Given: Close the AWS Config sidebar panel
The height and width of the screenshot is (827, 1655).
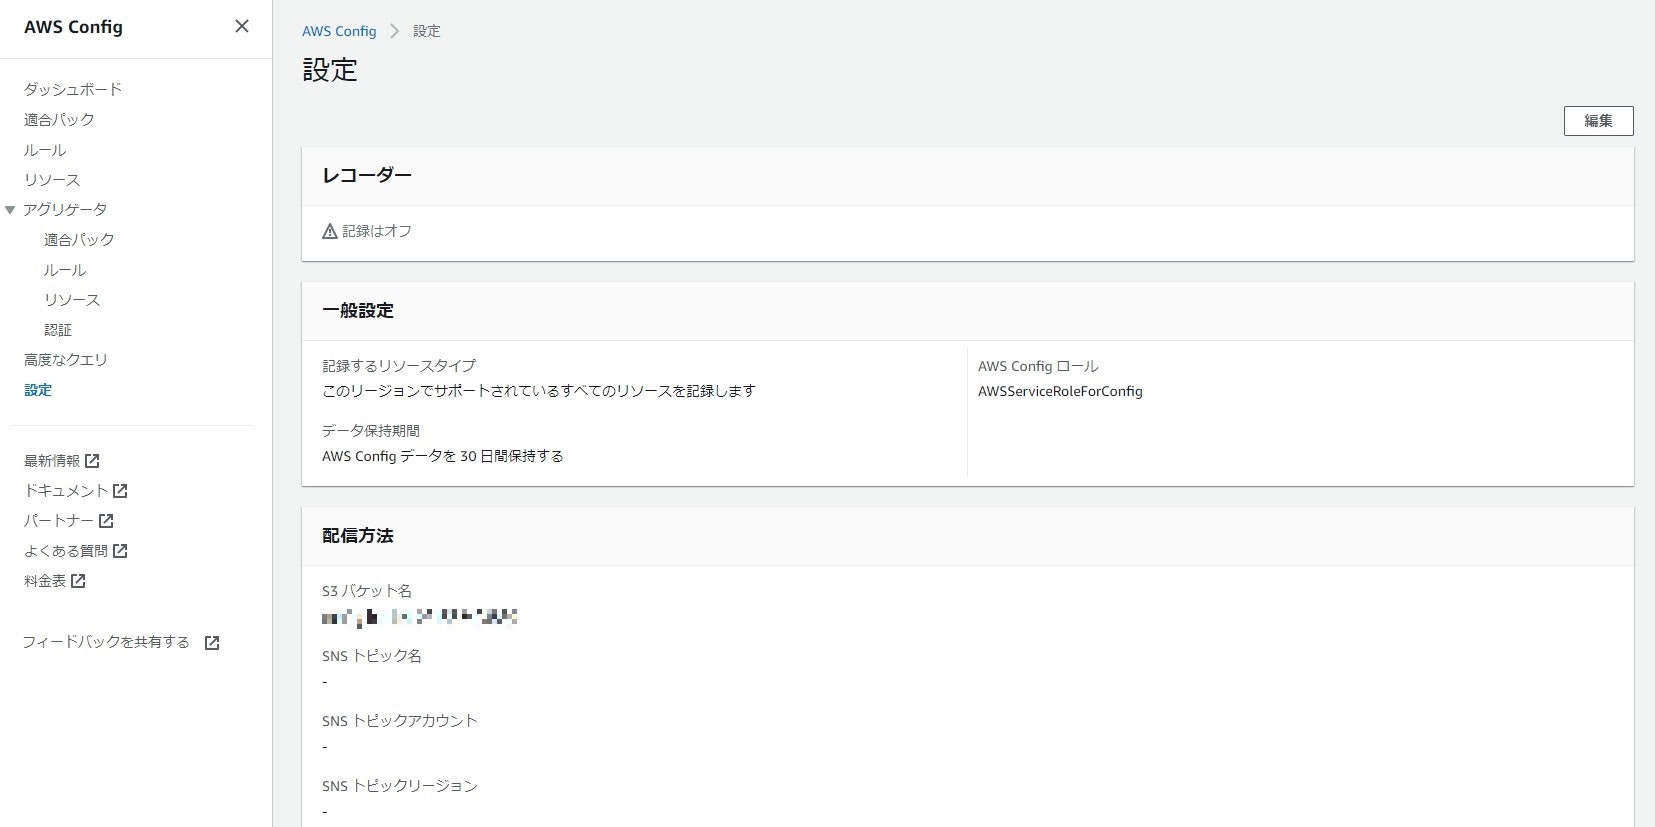Looking at the screenshot, I should [242, 26].
